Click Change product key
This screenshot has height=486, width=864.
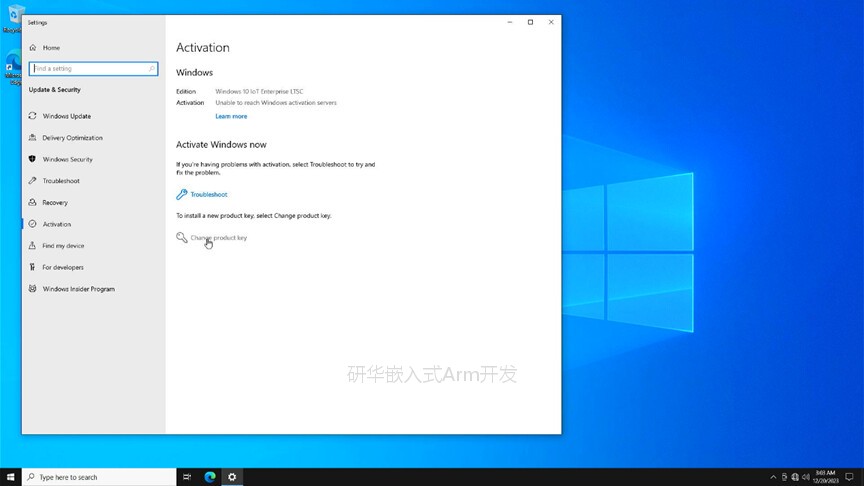219,237
